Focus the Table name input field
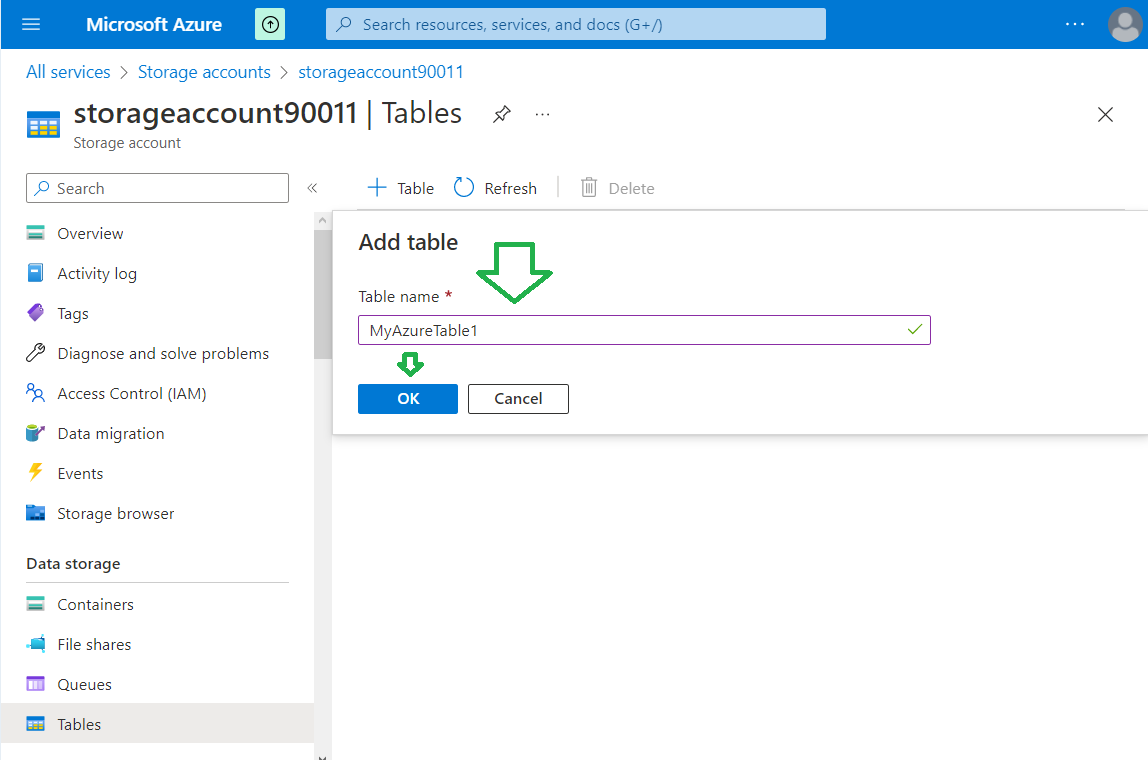1148x760 pixels. tap(644, 330)
